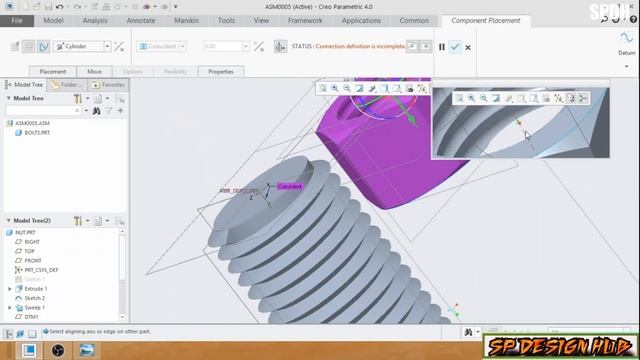Screen dimensions: 640x360
Task: Click Zoom Out icon in main graphics toolbar
Action: (347, 88)
